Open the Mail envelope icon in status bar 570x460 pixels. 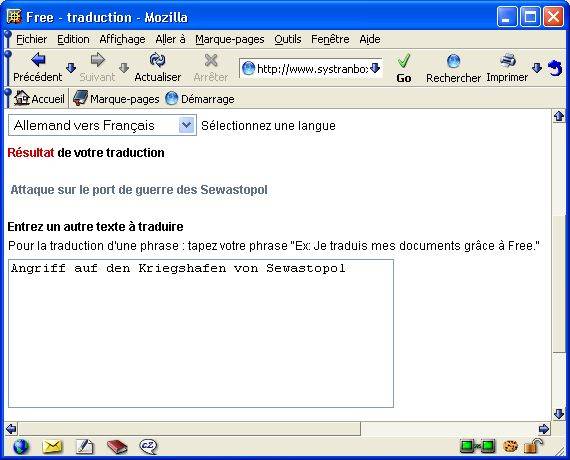coord(52,447)
